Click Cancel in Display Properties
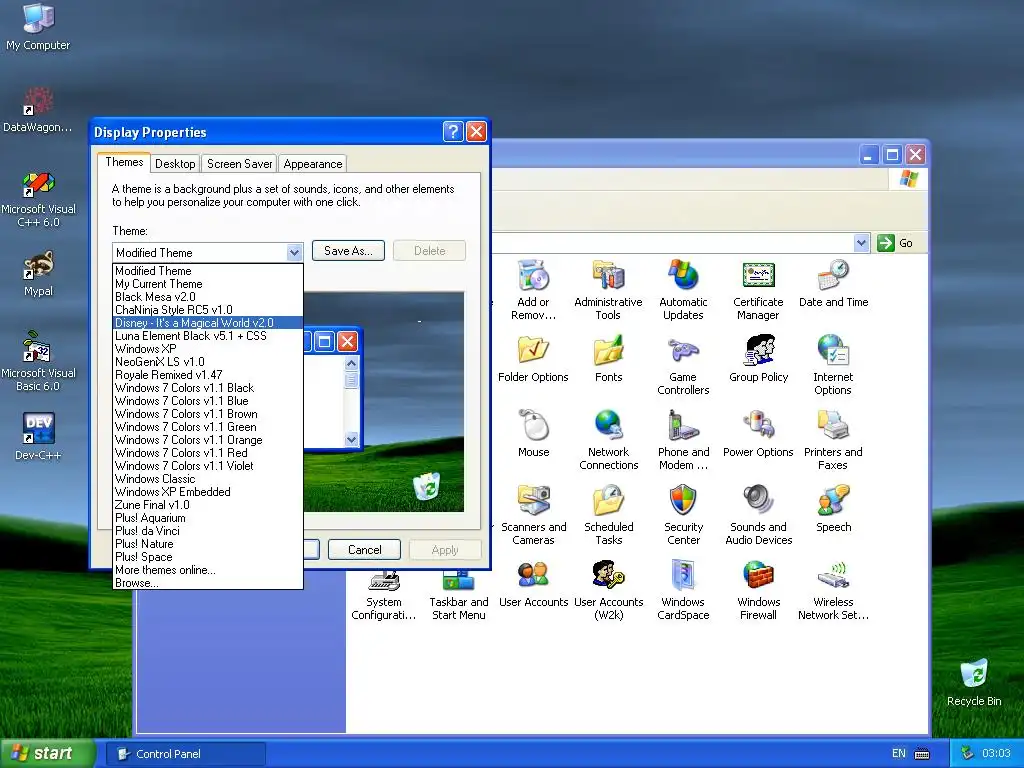This screenshot has width=1024, height=768. coord(364,550)
